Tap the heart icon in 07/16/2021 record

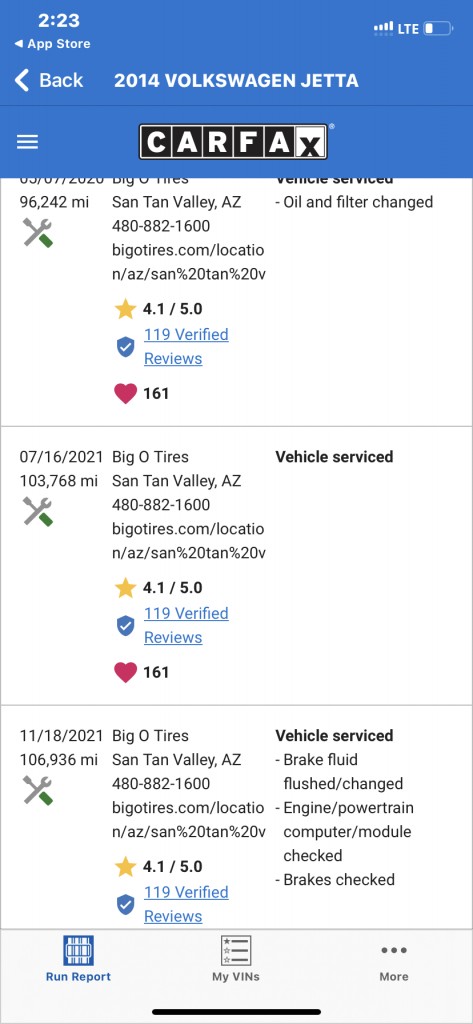pyautogui.click(x=125, y=672)
